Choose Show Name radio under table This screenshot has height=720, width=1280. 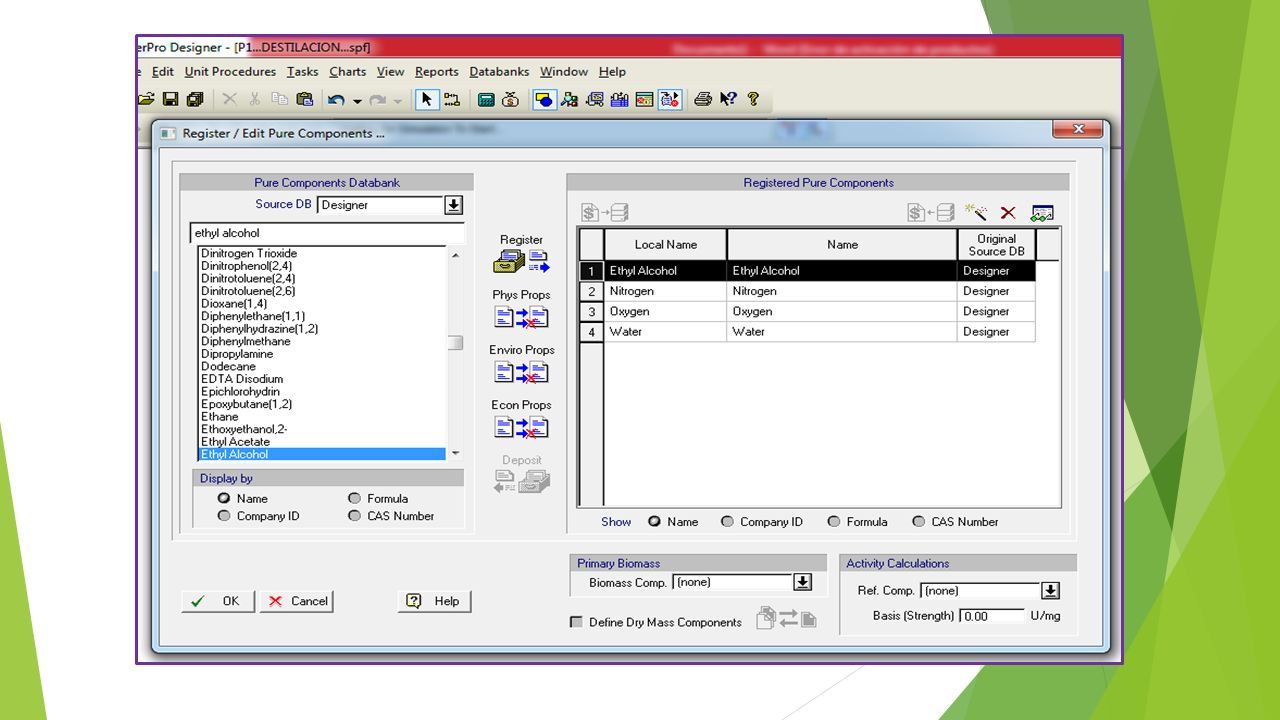point(654,521)
